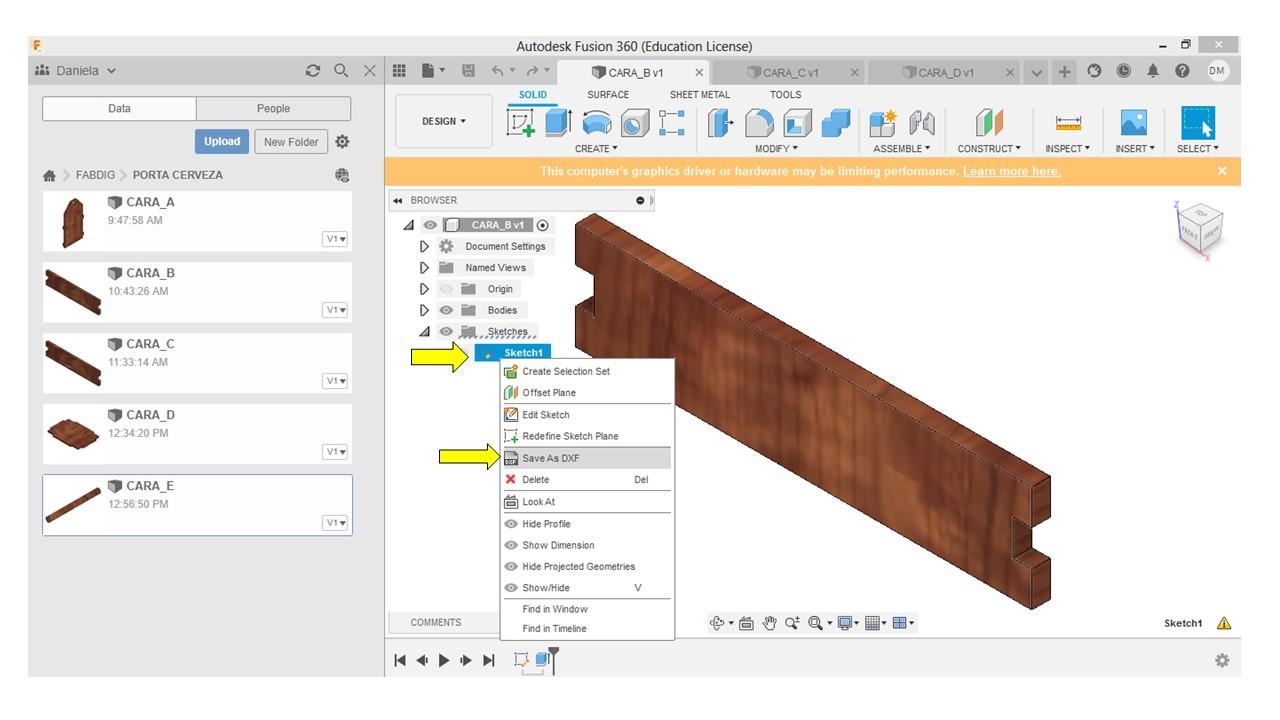The width and height of the screenshot is (1280, 720).
Task: Open the DESIGN workspace dropdown
Action: (444, 122)
